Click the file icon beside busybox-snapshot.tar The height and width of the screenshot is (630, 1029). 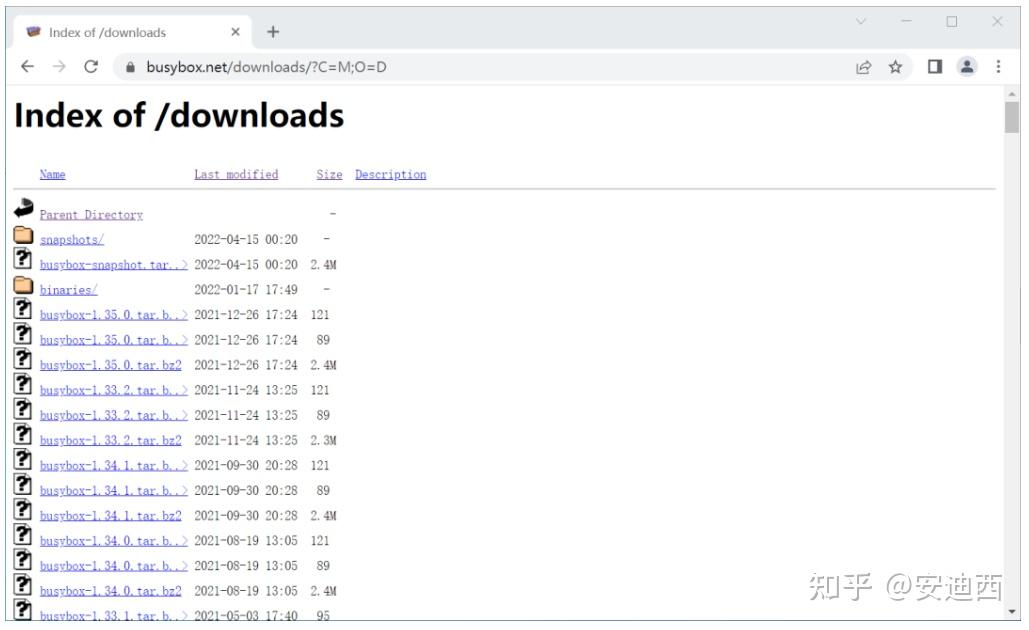(24, 259)
